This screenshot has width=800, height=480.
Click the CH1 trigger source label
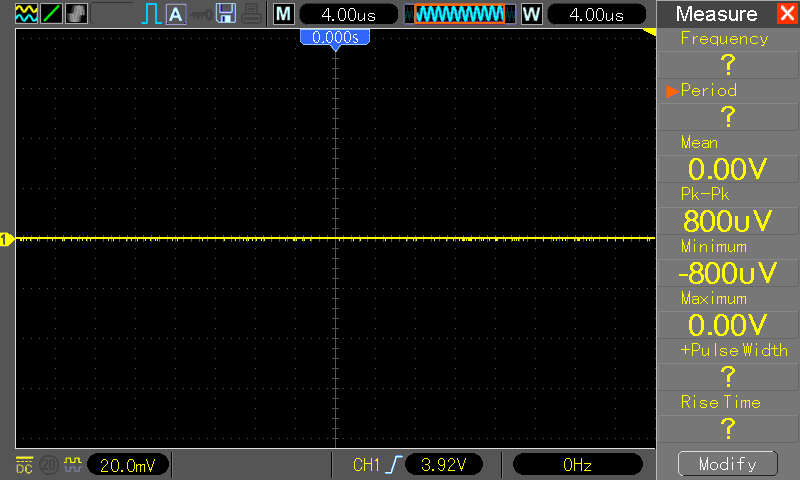[366, 465]
